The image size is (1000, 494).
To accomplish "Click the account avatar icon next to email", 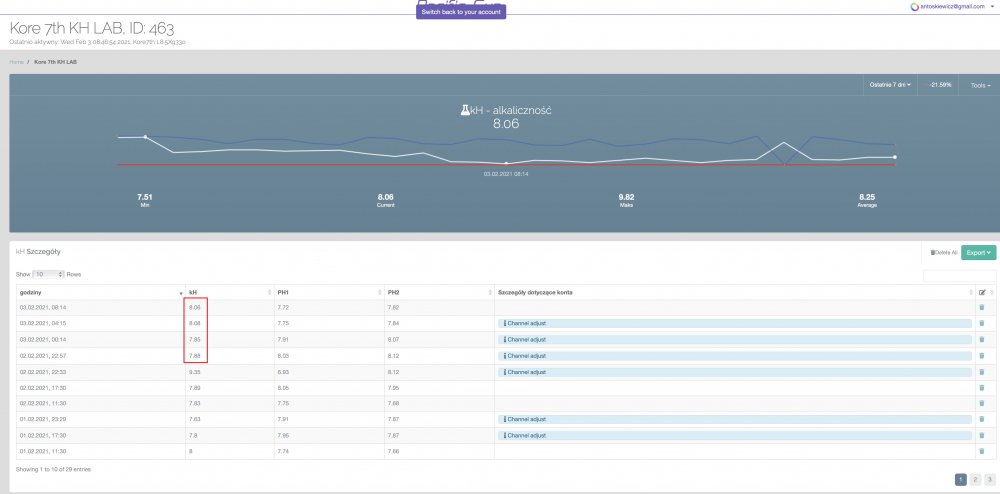I will [914, 6].
